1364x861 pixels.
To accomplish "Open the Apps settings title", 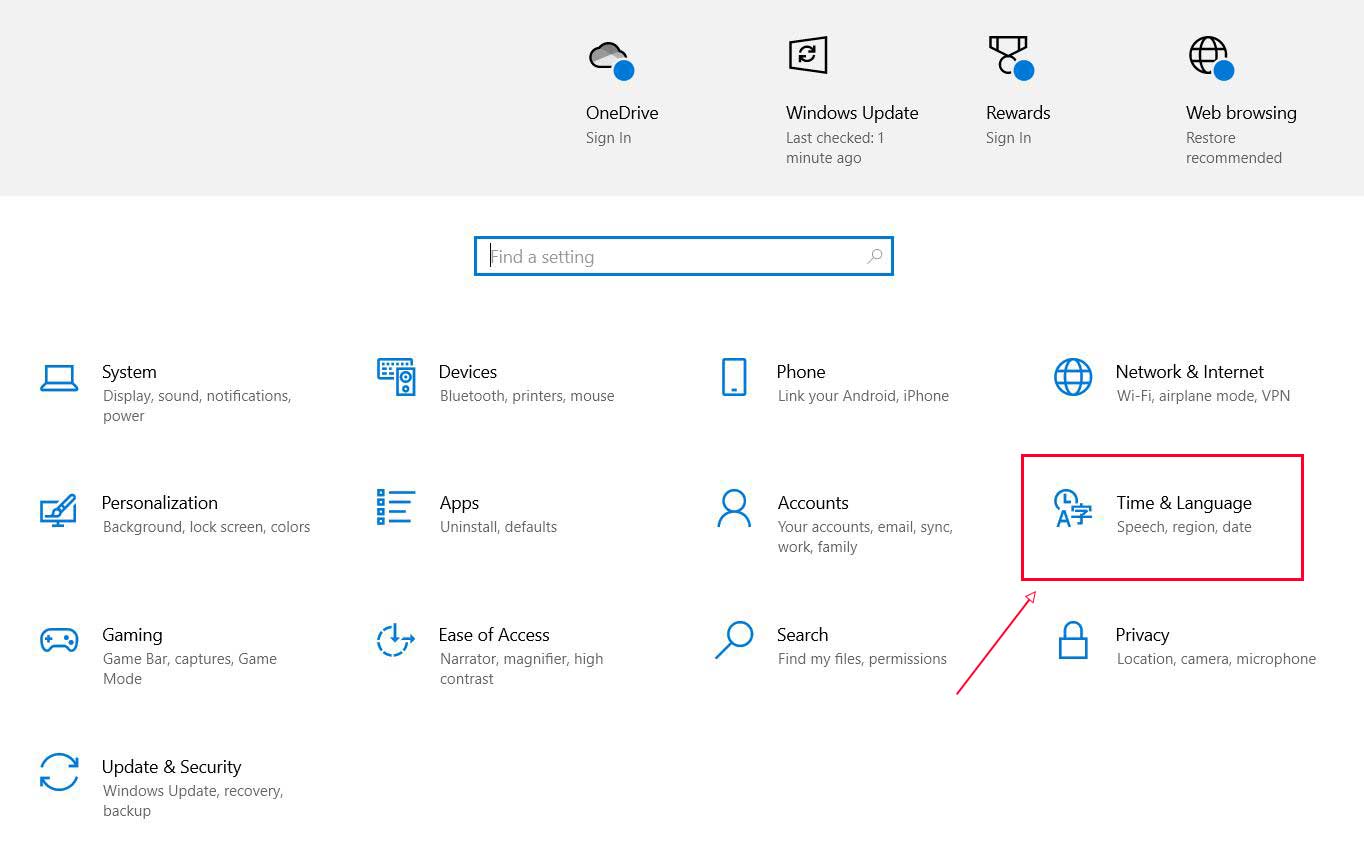I will click(x=459, y=504).
